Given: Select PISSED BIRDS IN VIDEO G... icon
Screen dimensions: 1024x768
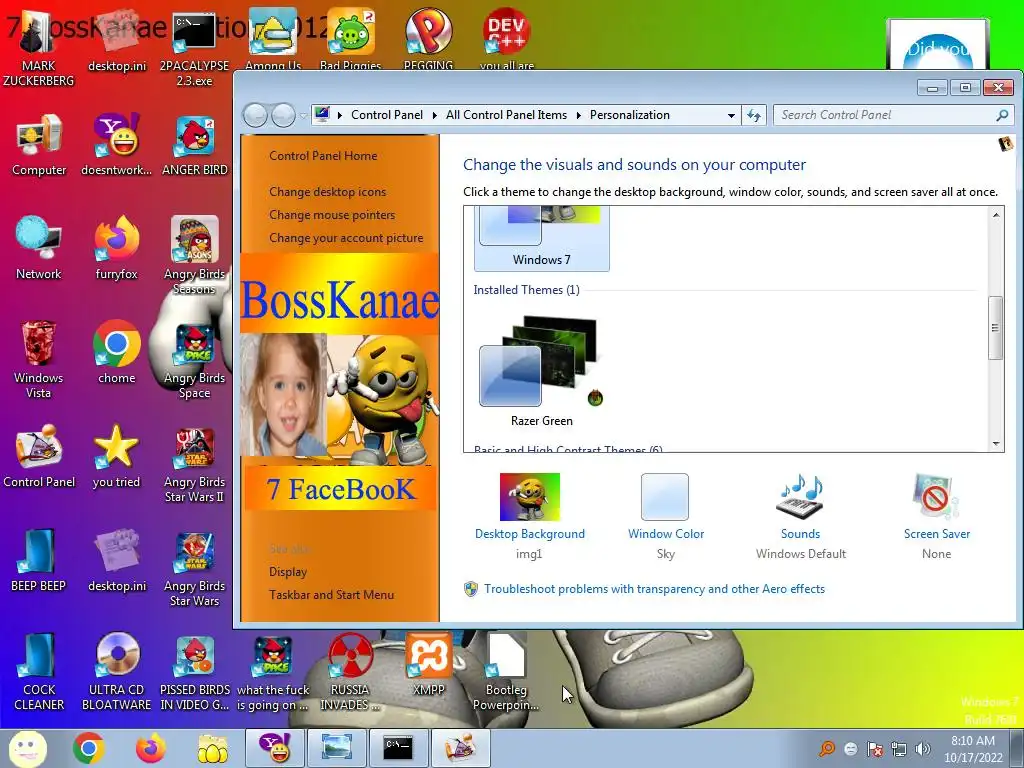Looking at the screenshot, I should click(194, 671).
